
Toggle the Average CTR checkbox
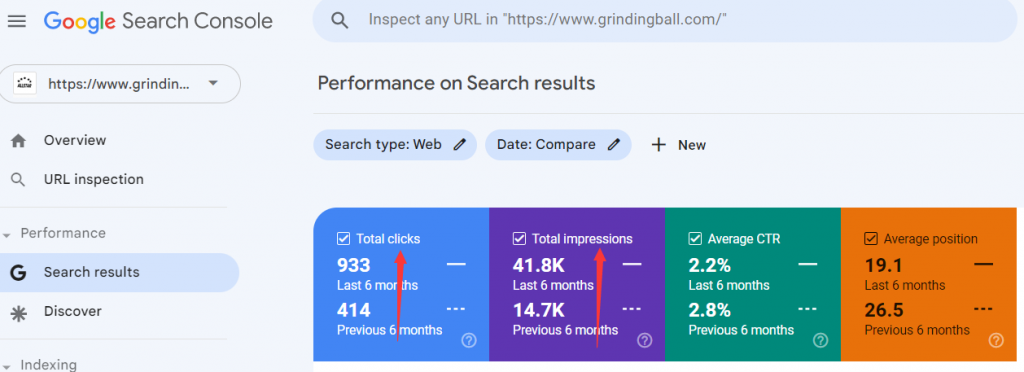tap(695, 239)
